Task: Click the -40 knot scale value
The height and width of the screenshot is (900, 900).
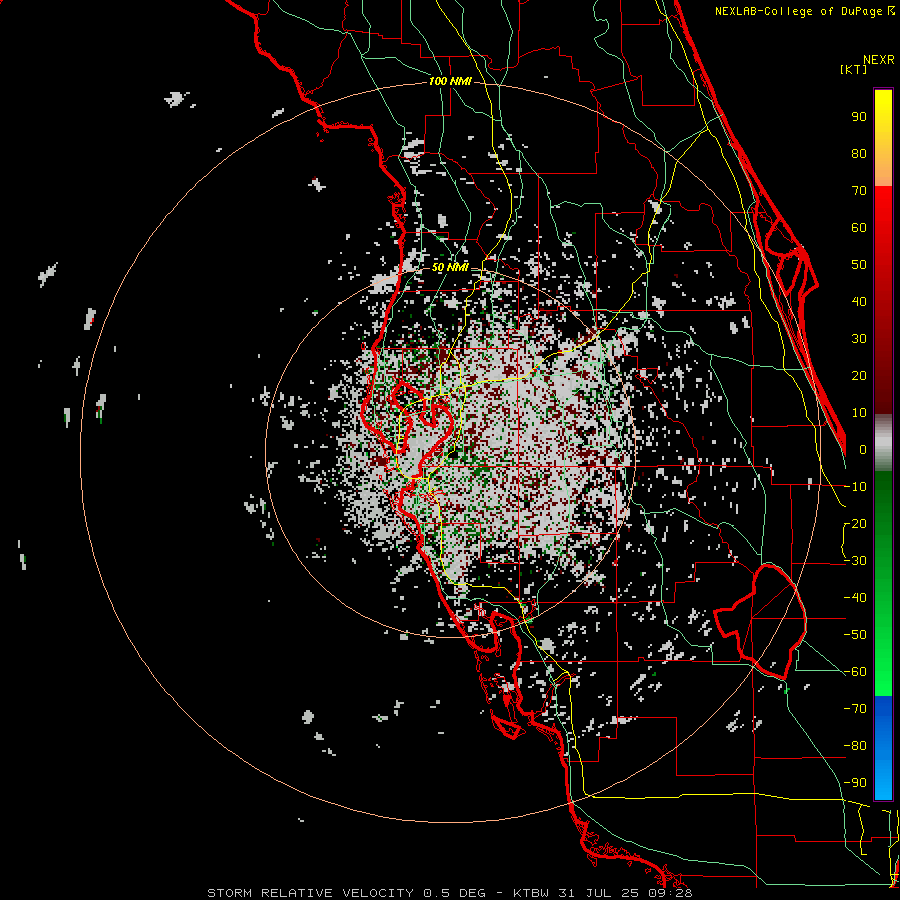Action: pyautogui.click(x=855, y=598)
